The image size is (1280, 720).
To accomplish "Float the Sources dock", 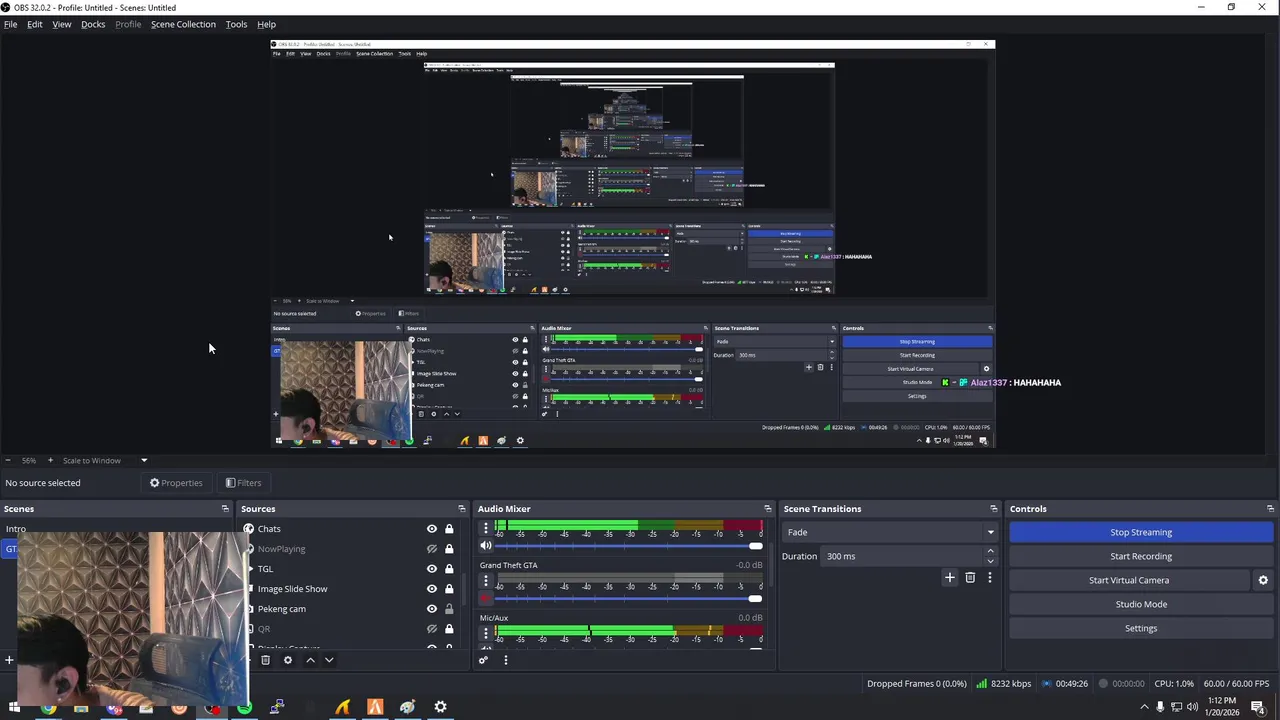I will pyautogui.click(x=462, y=509).
